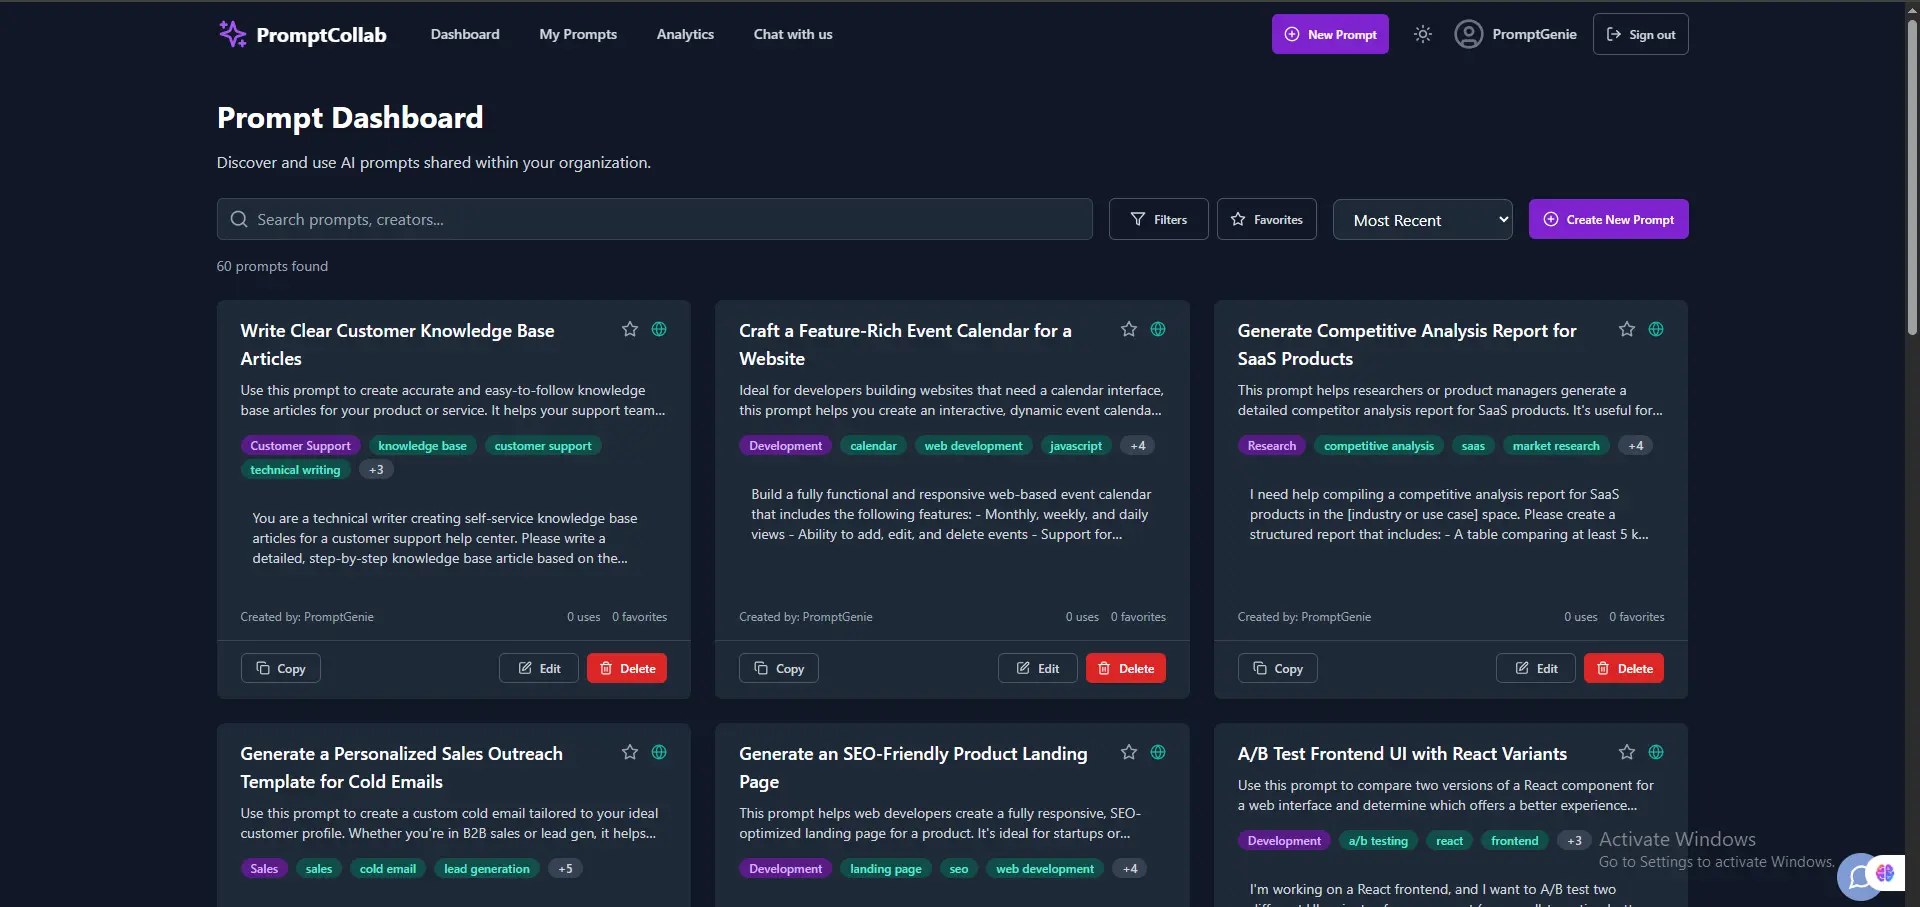This screenshot has height=907, width=1920.
Task: Edit the Event Calendar prompt
Action: pos(1037,668)
